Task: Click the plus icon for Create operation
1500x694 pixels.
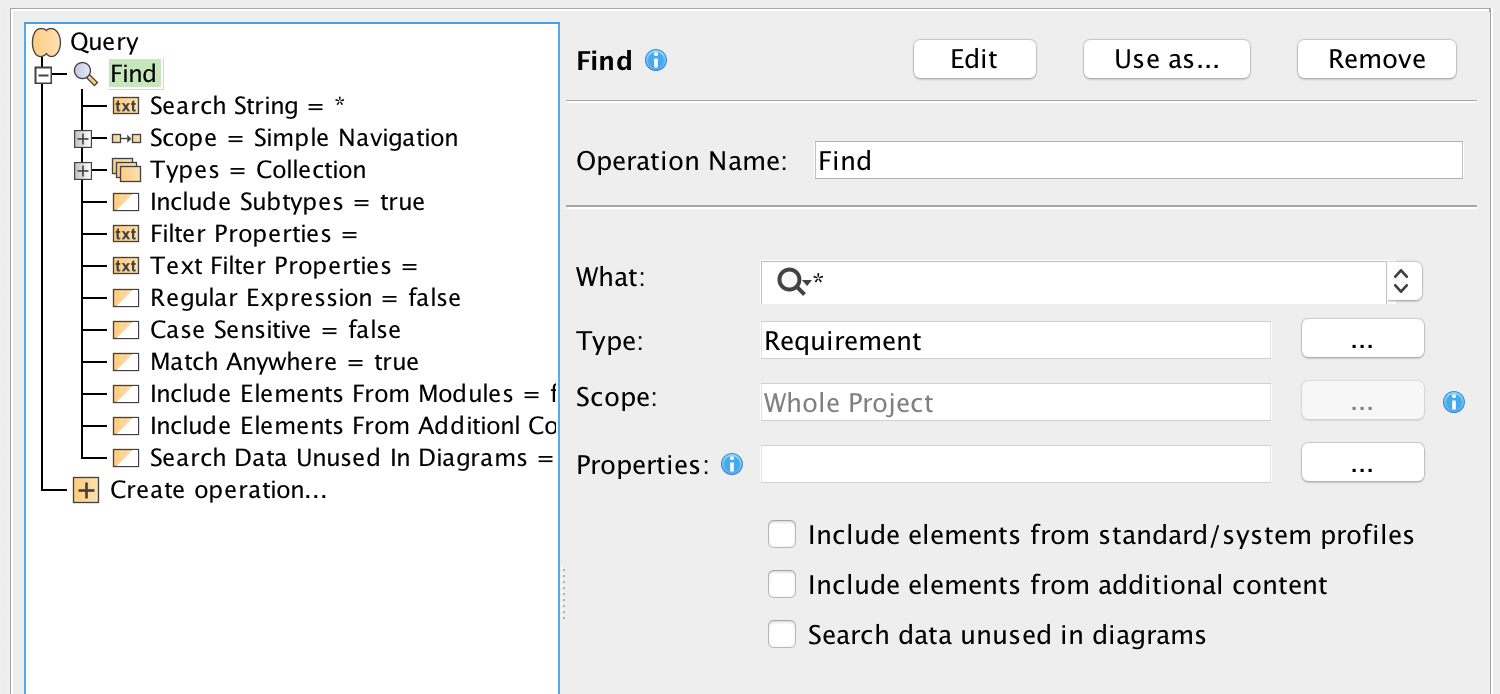Action: (86, 490)
